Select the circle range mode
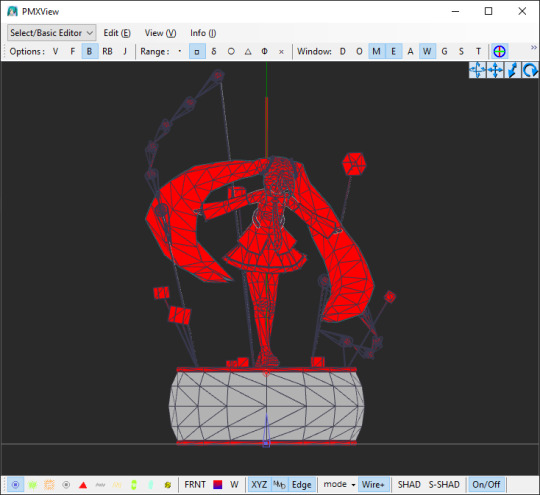Screen dimensions: 540x495 [231, 51]
